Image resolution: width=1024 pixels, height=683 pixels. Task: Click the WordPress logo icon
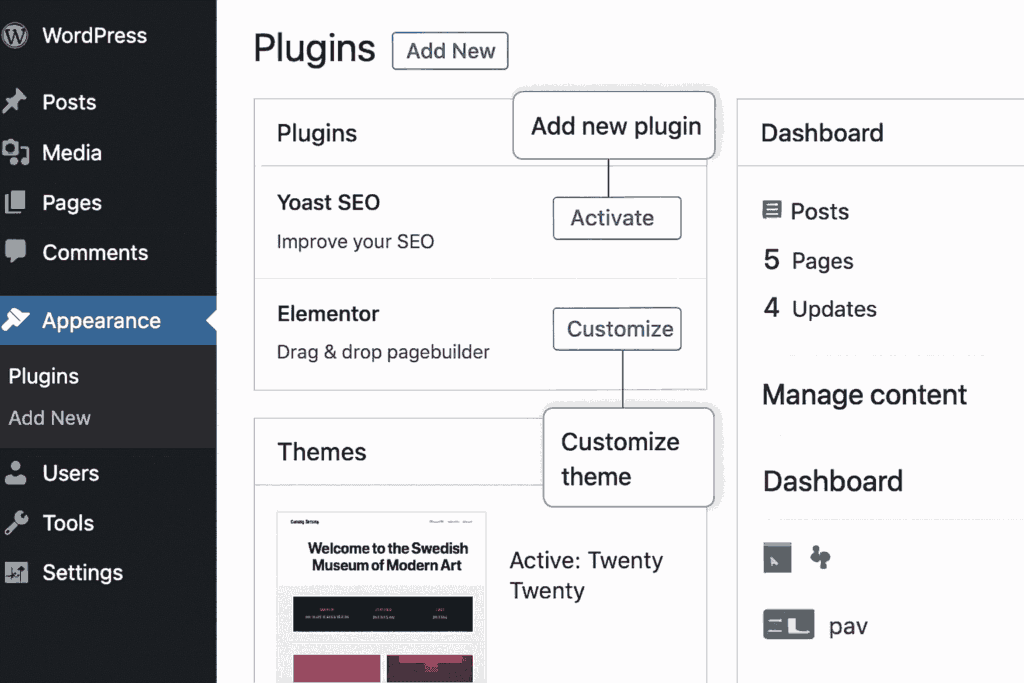click(x=14, y=36)
